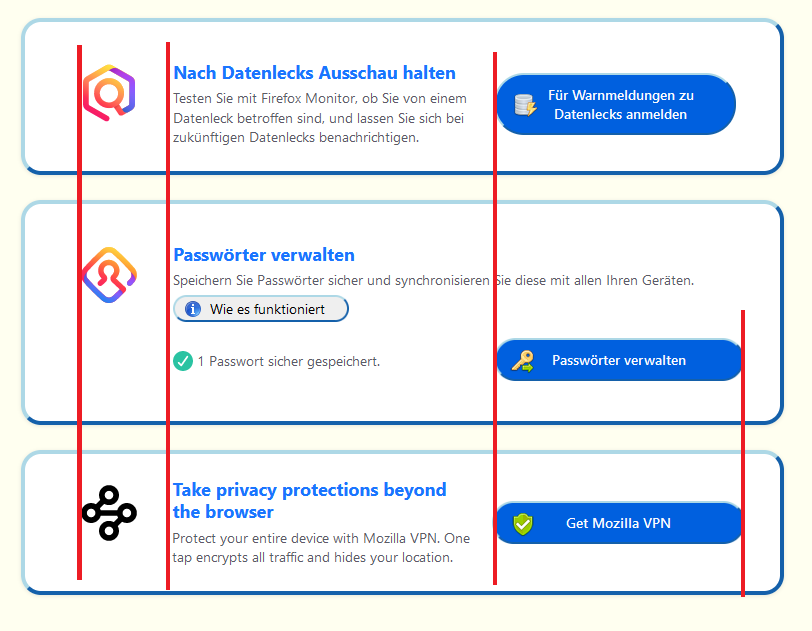Click the key icon on Passwörter verwalten button
812x631 pixels.
[523, 360]
